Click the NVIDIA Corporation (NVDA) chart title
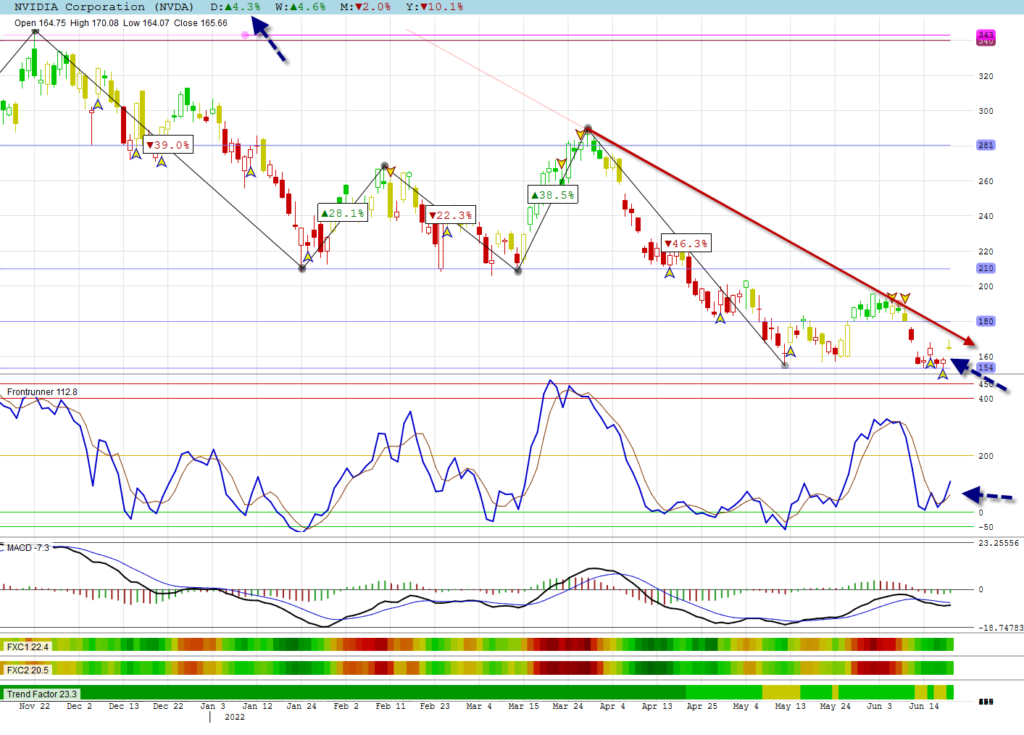Viewport: 1024px width, 735px height. 104,7
